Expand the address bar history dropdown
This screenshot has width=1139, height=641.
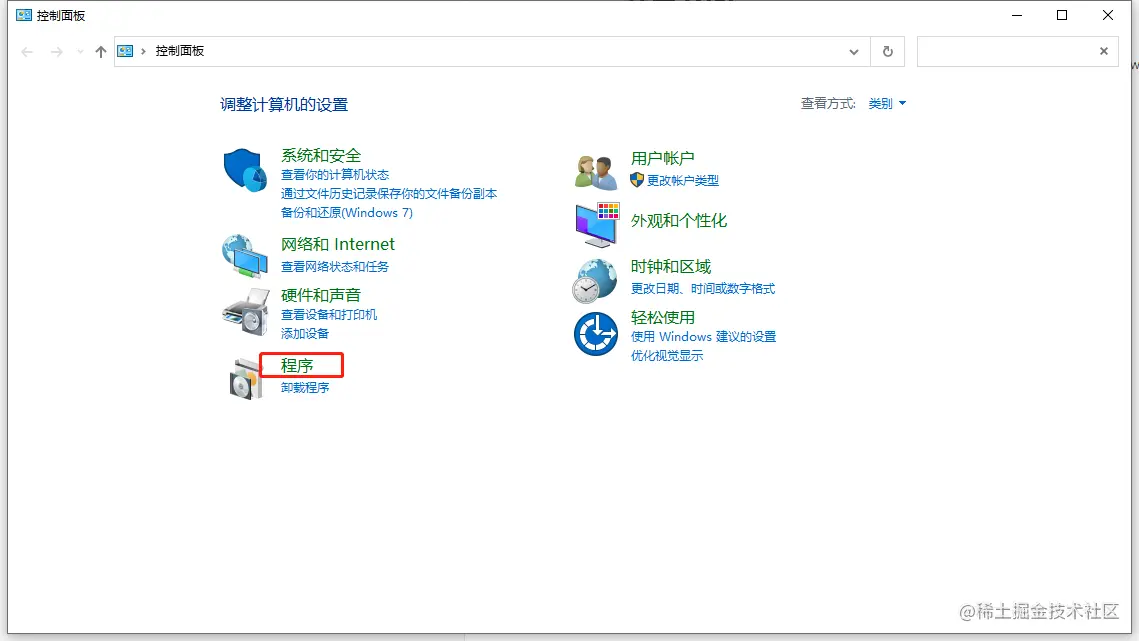pyautogui.click(x=854, y=52)
